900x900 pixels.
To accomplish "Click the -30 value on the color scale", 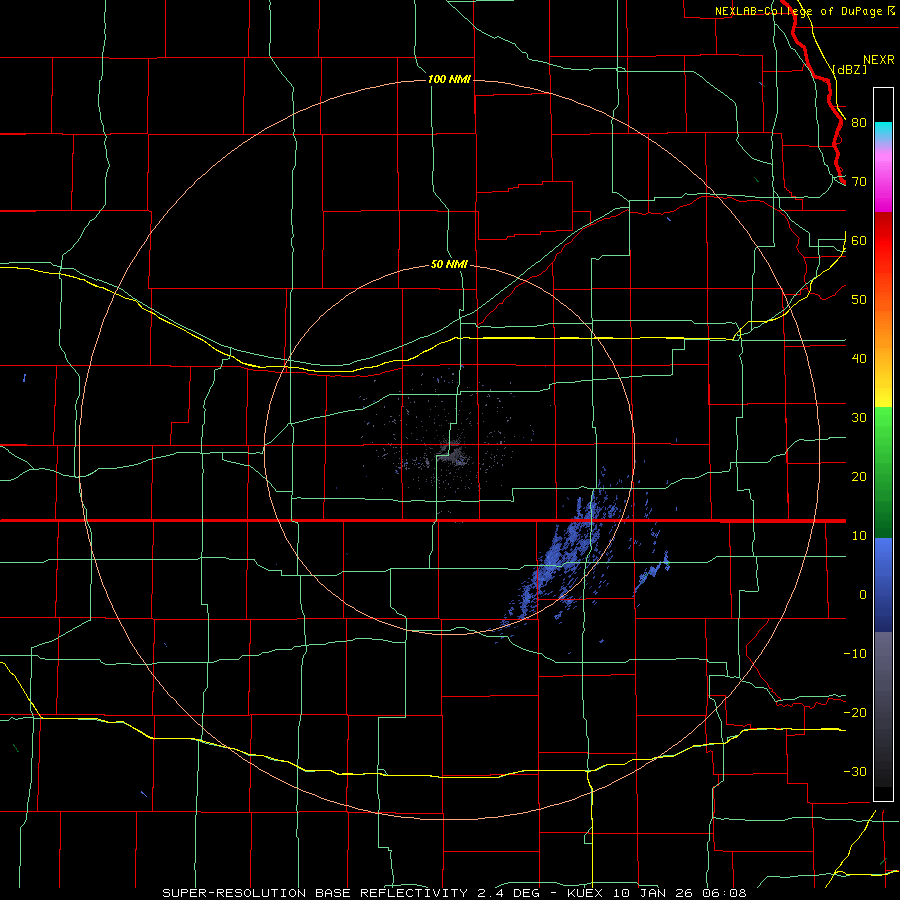I will point(855,772).
